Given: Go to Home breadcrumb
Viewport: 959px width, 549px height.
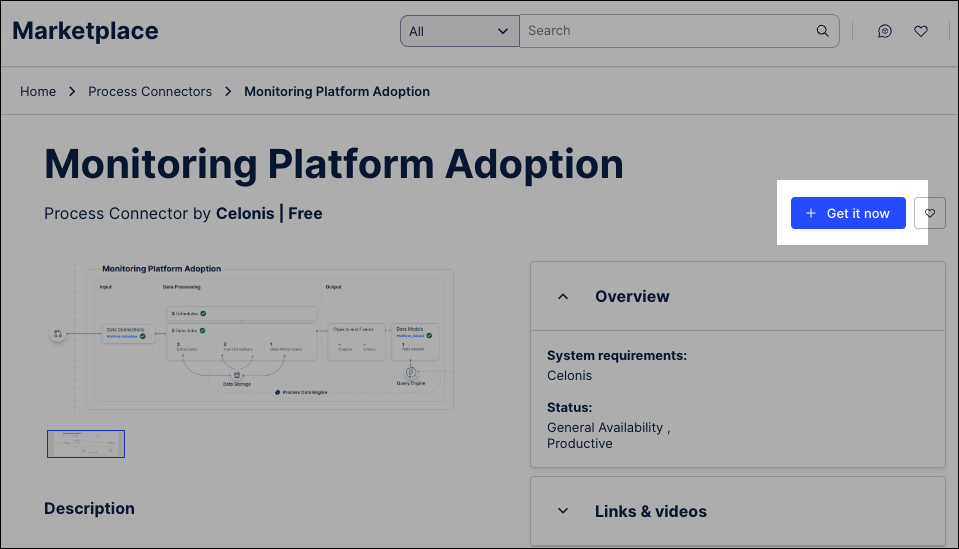Looking at the screenshot, I should 38,91.
